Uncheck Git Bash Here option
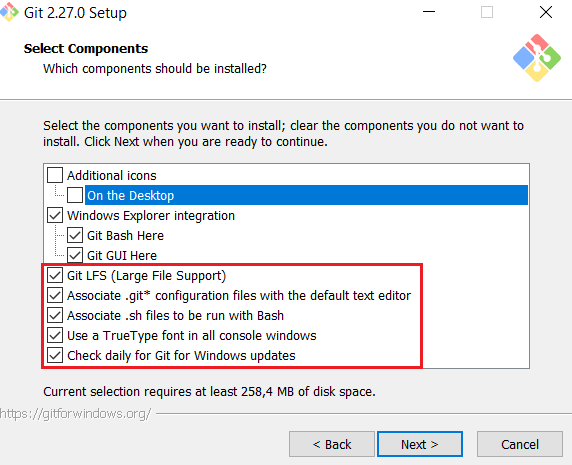The image size is (572, 465). pos(75,236)
